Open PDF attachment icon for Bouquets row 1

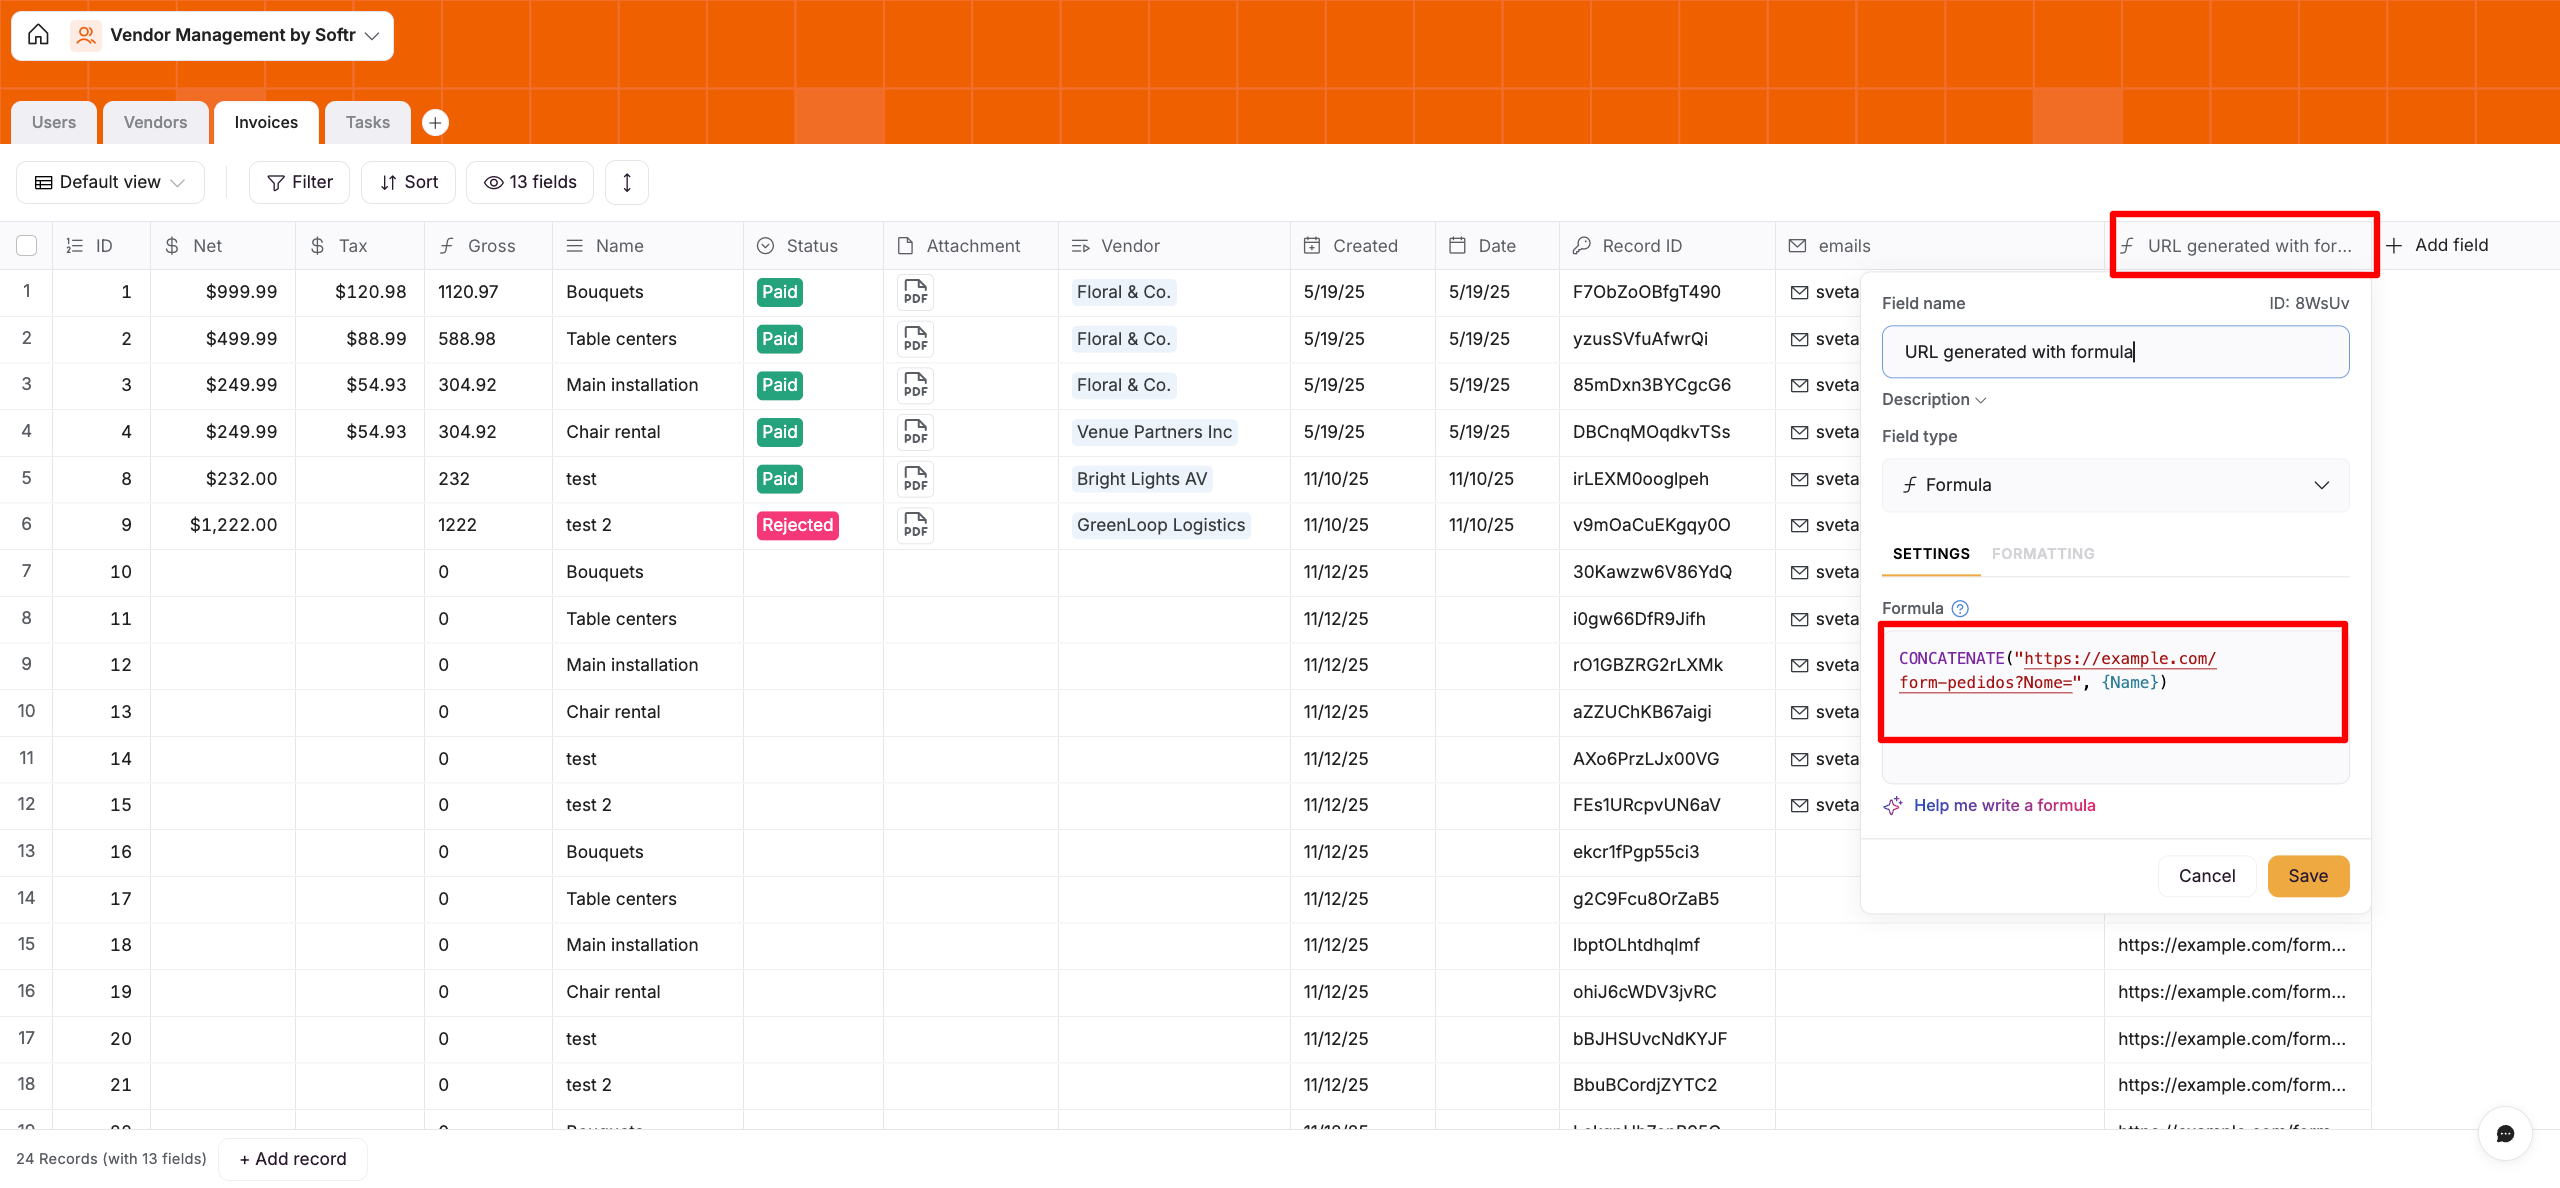915,292
